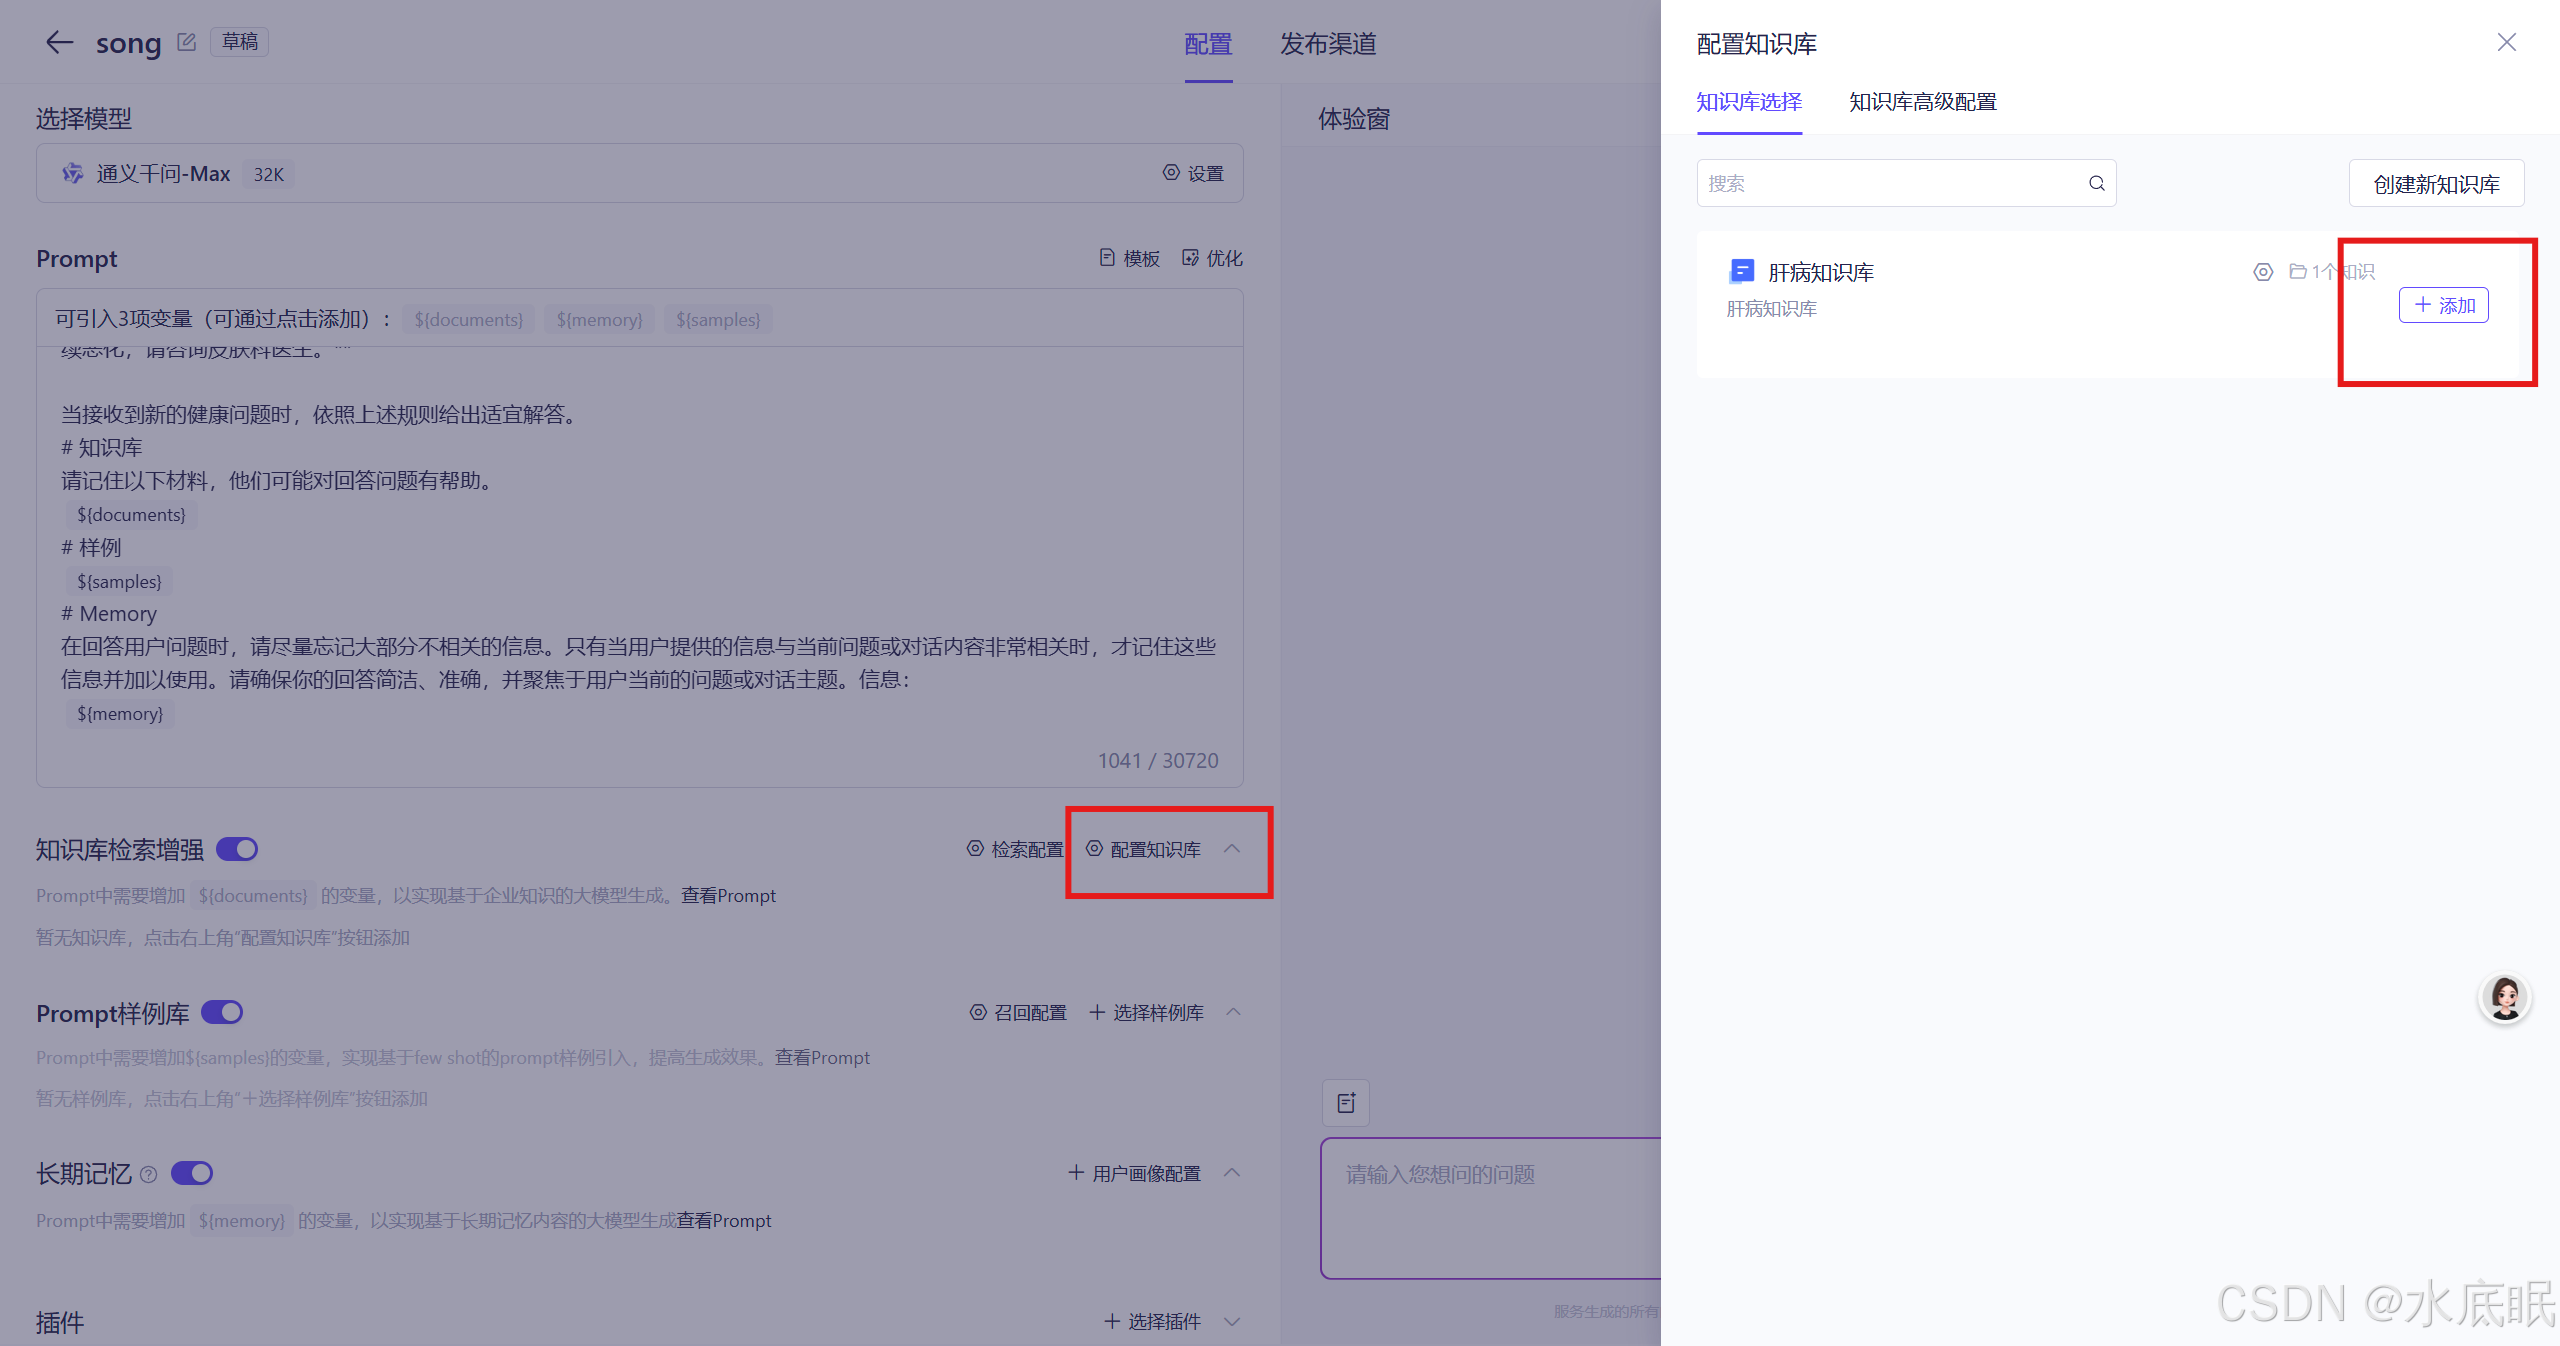Toggle the Prompt样例库 switch
Viewport: 2560px width, 1346px height.
pyautogui.click(x=222, y=1012)
